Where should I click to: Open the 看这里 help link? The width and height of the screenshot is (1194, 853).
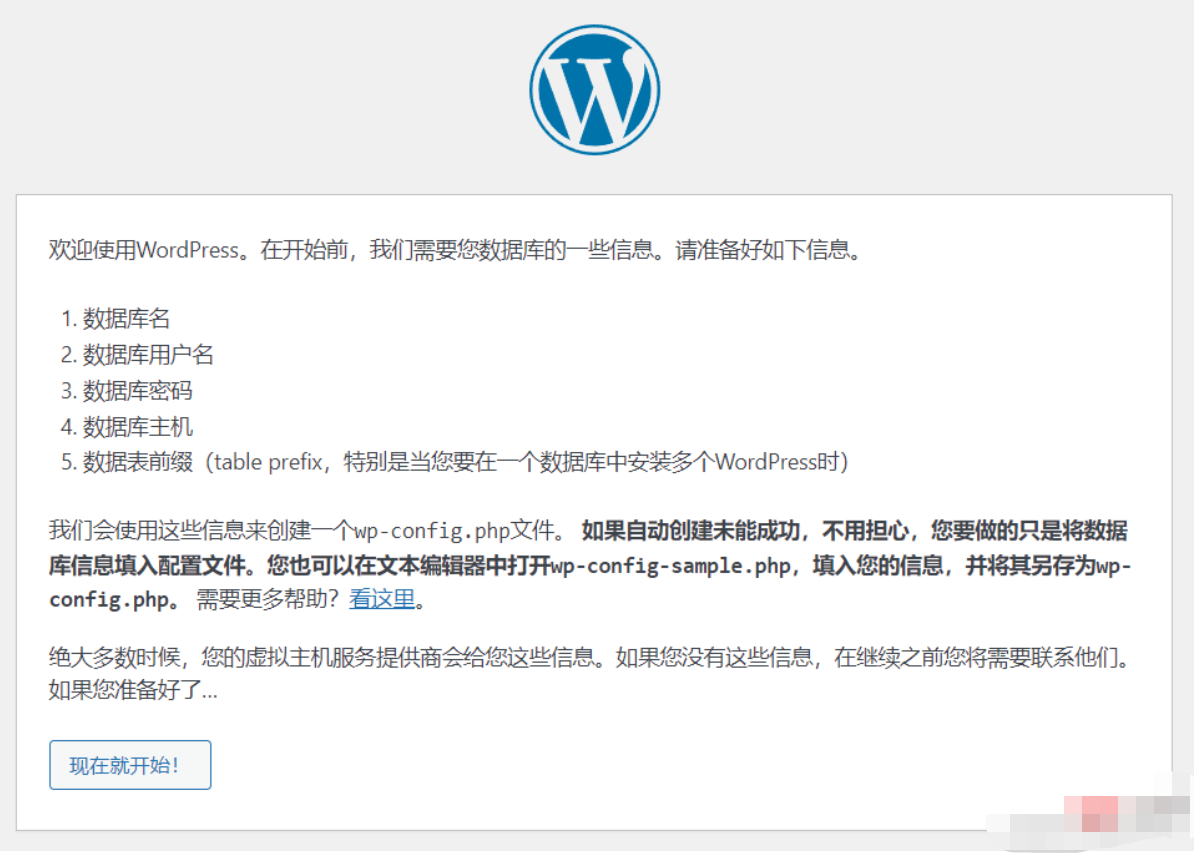coord(381,600)
